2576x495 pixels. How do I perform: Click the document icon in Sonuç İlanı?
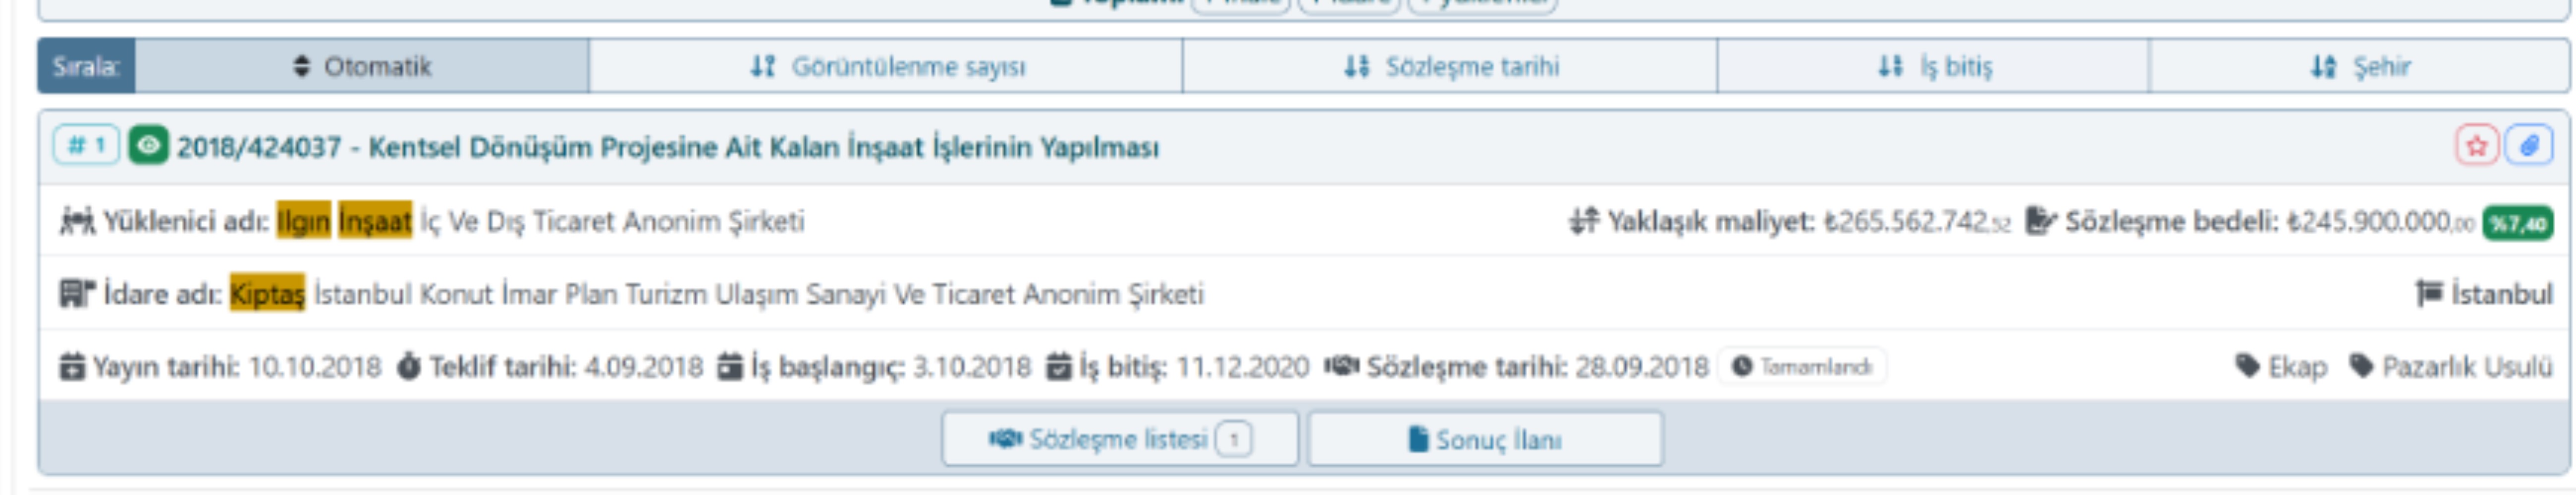point(1418,439)
